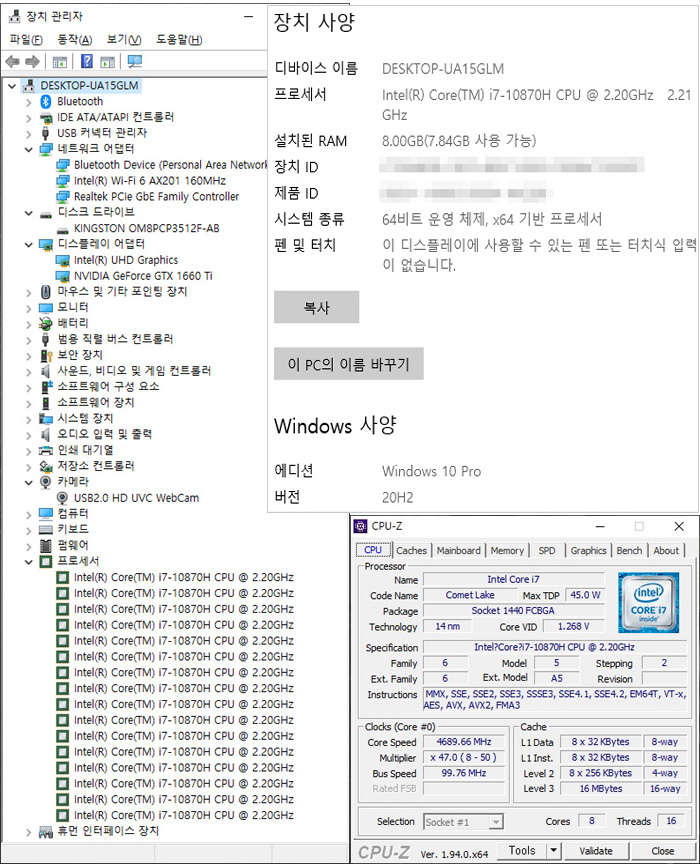Select Realtek PCIe GbE Family Controller

click(x=157, y=197)
